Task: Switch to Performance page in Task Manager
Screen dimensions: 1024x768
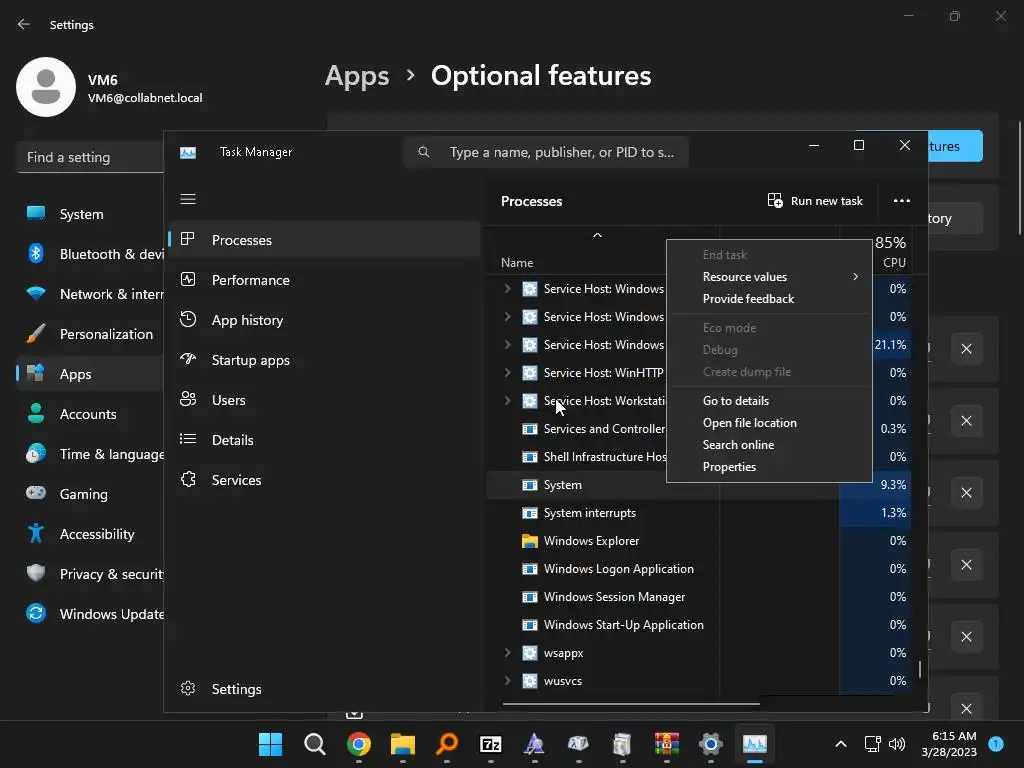Action: pyautogui.click(x=325, y=280)
